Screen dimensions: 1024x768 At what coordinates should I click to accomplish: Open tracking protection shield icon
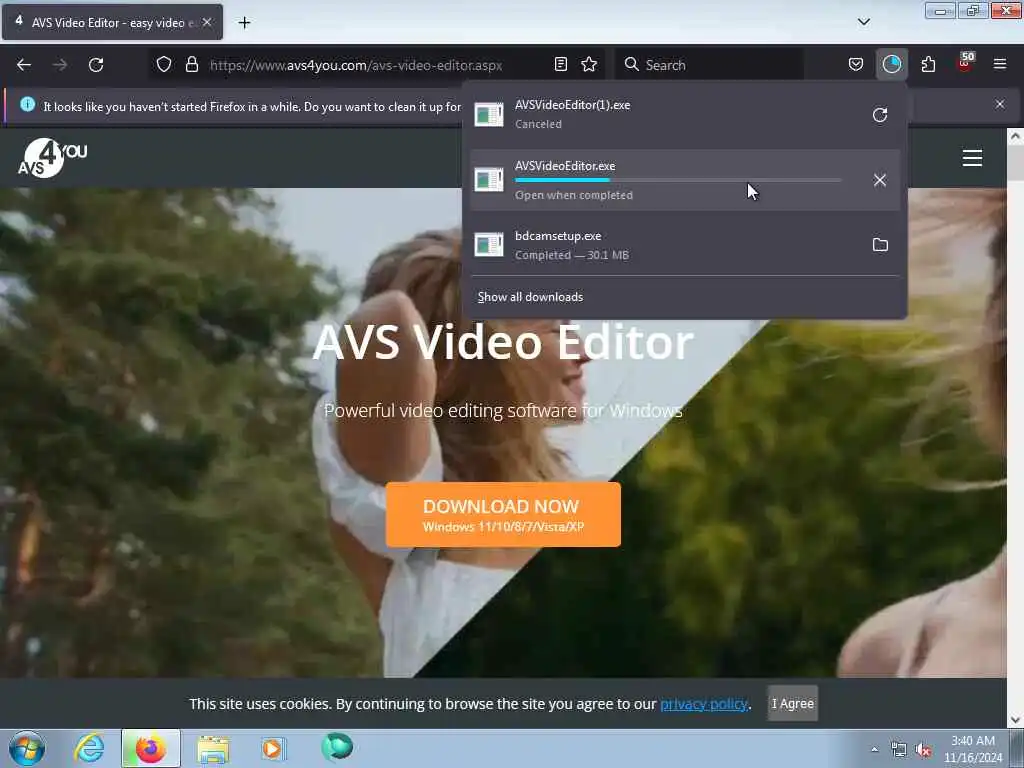click(x=164, y=64)
